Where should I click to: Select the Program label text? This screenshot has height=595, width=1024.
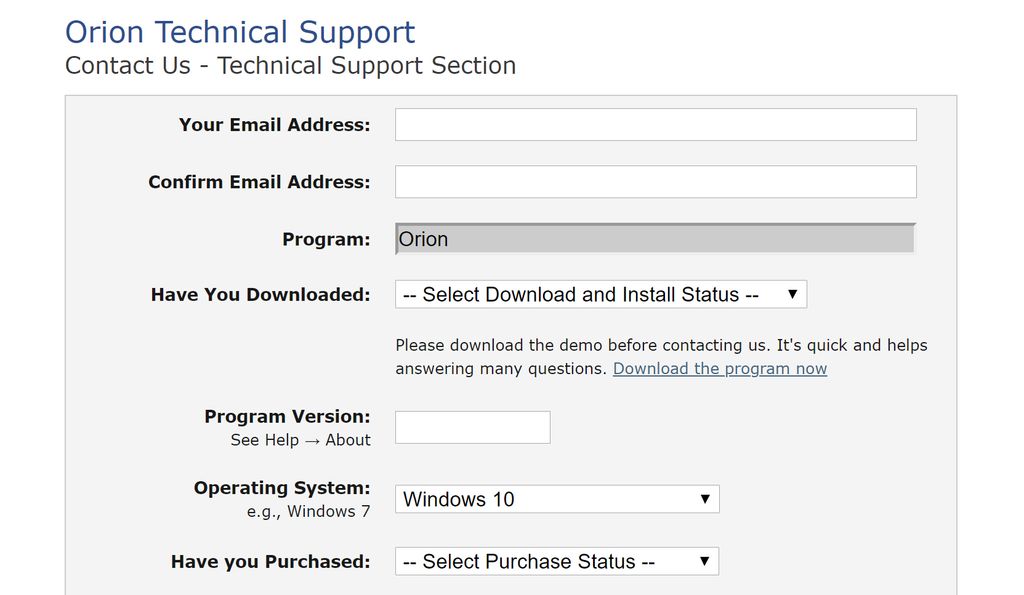(326, 240)
